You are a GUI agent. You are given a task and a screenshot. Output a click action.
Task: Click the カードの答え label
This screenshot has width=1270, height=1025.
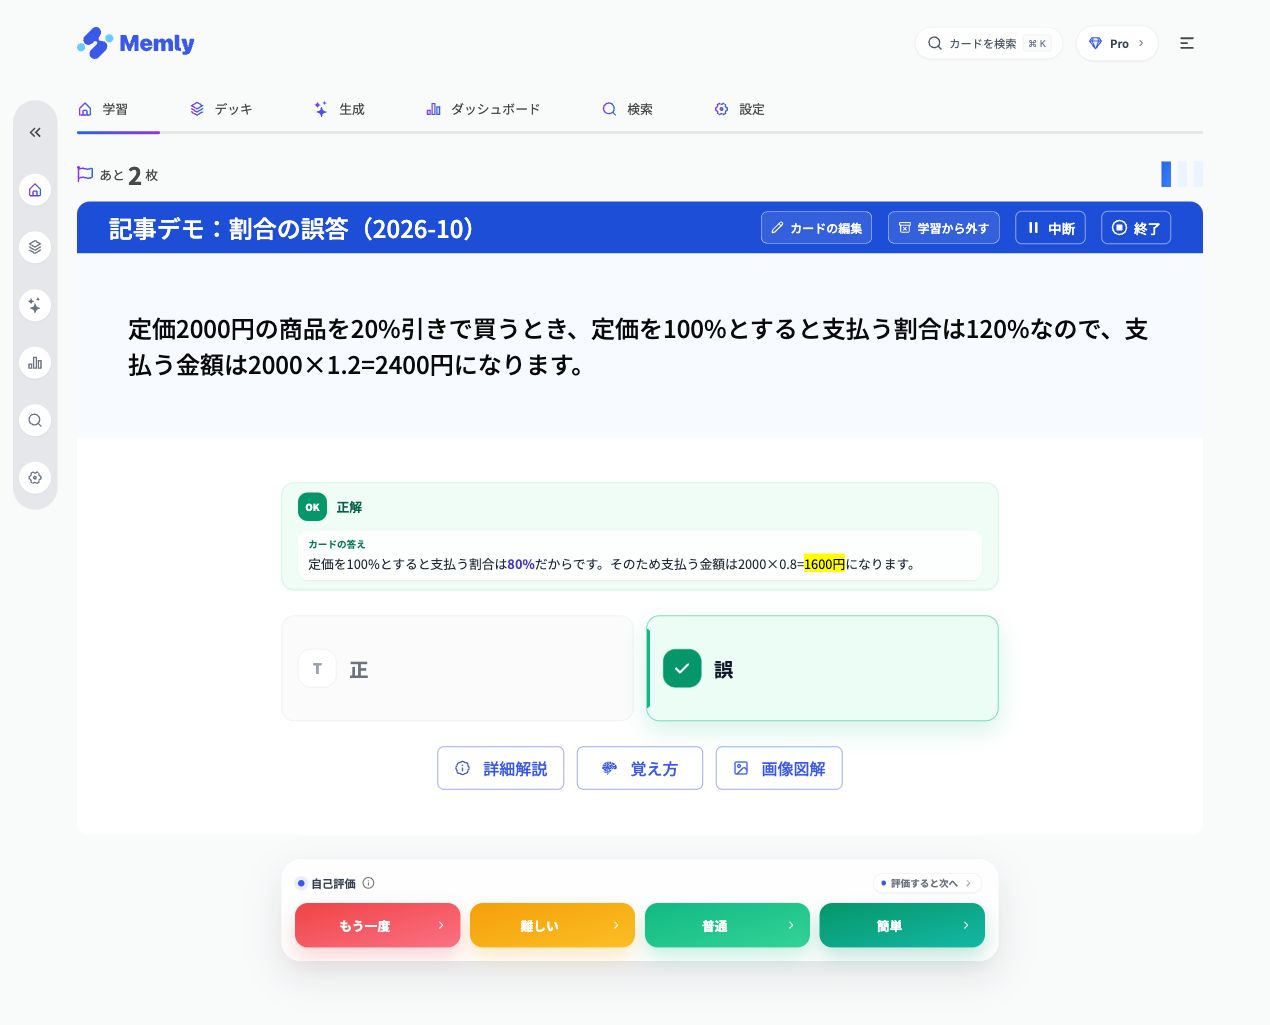[x=337, y=544]
